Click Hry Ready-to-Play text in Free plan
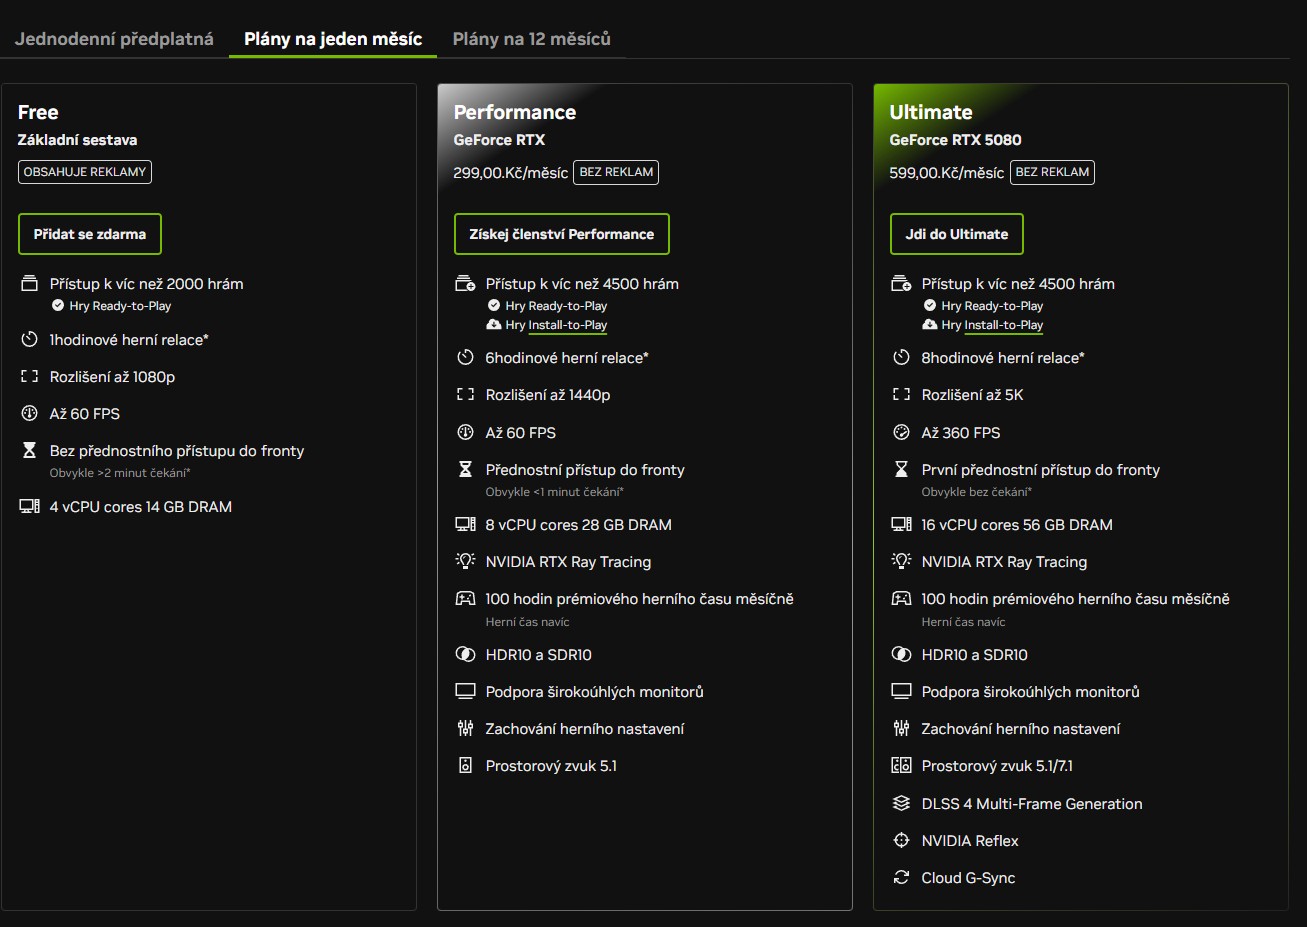 coord(120,306)
